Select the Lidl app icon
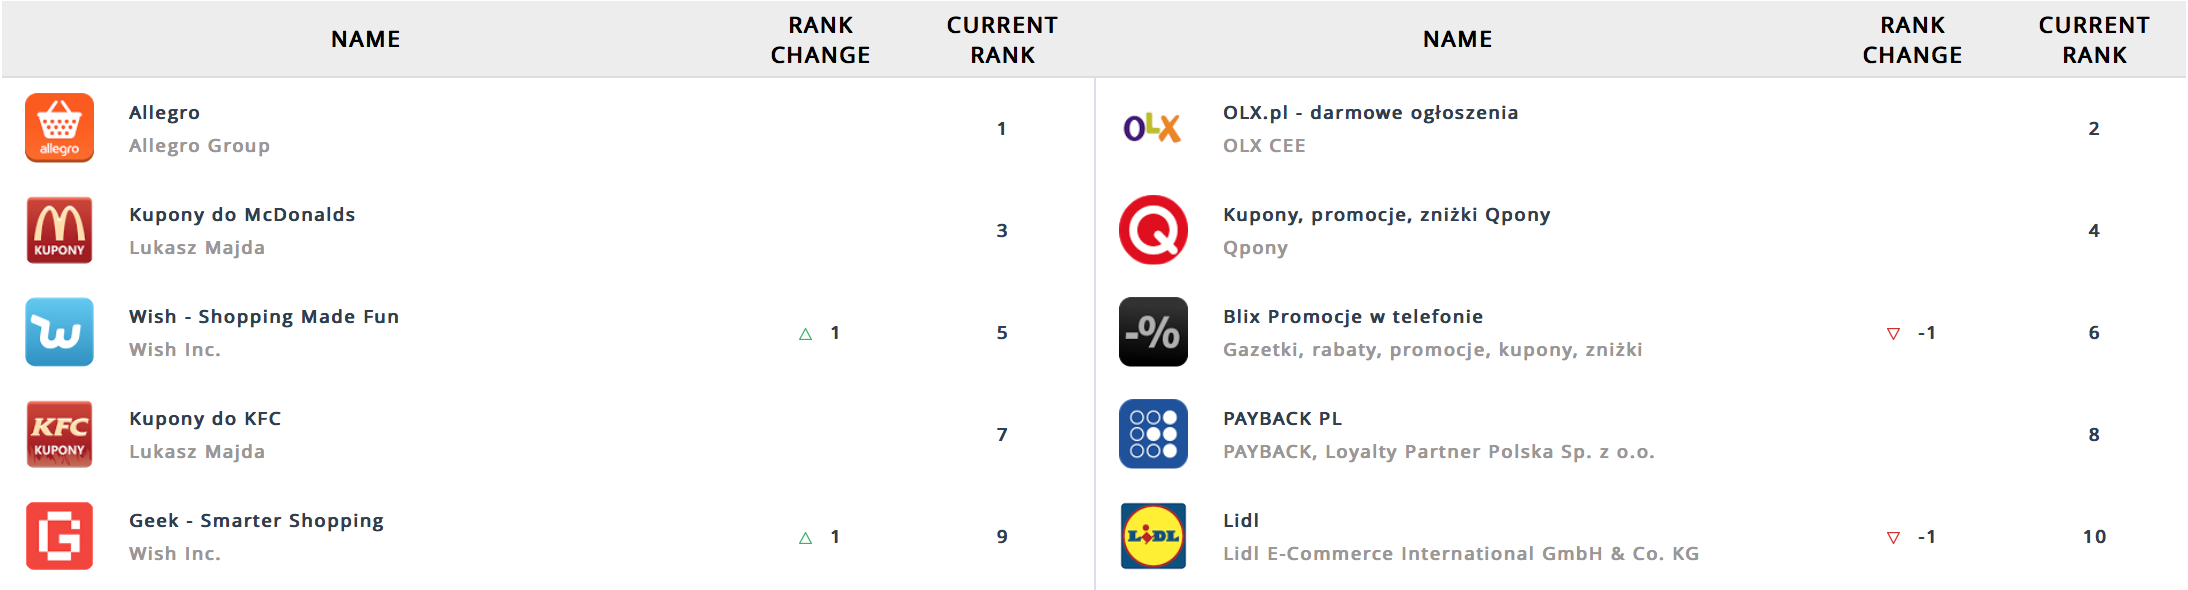Screen dimensions: 2188x590 click(1153, 536)
